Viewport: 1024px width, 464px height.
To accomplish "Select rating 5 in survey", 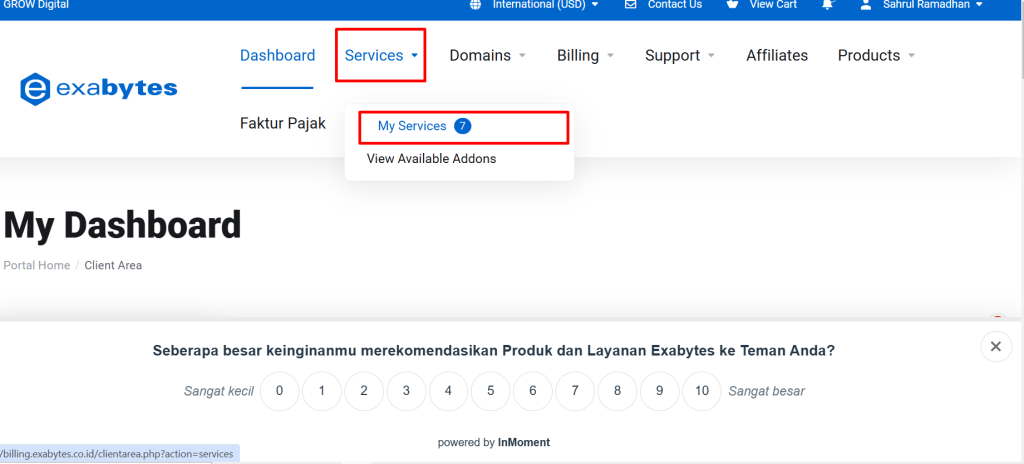I will [491, 391].
